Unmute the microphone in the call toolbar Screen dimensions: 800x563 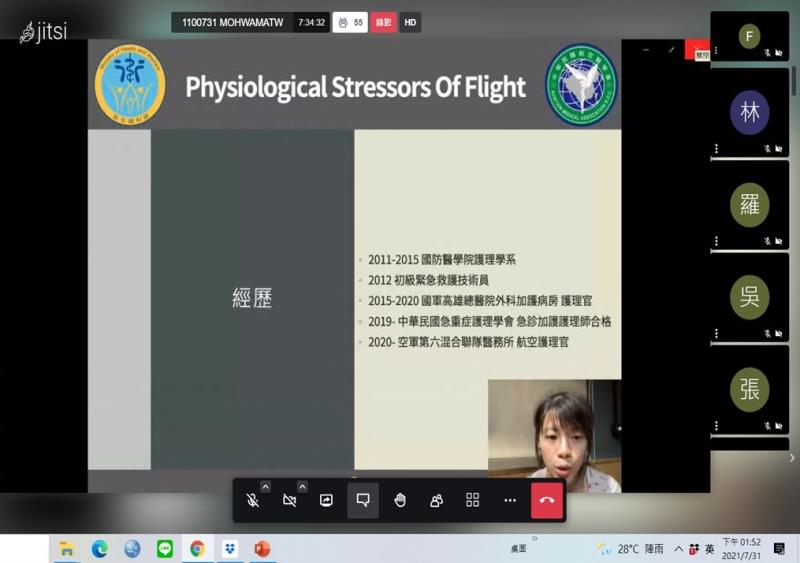[253, 500]
